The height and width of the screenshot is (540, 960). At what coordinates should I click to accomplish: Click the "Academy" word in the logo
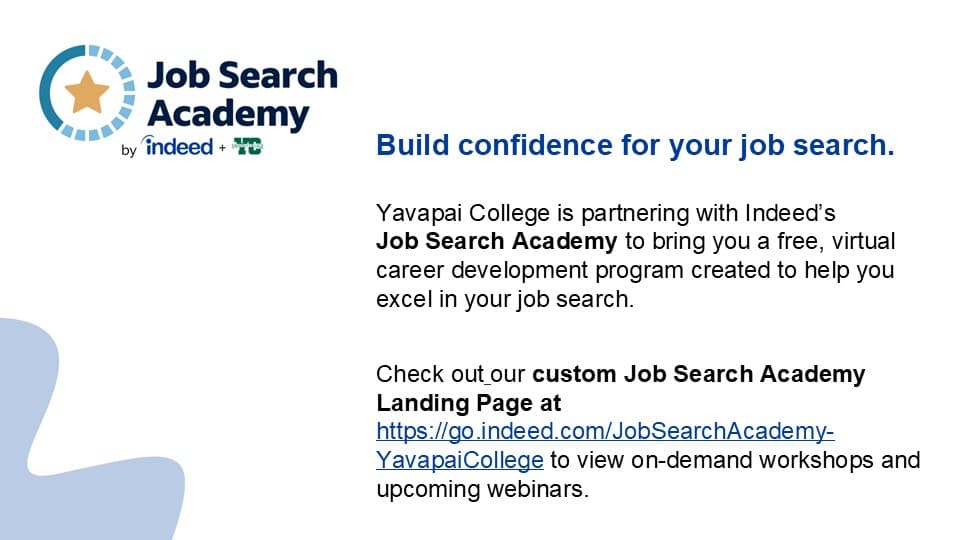(228, 114)
